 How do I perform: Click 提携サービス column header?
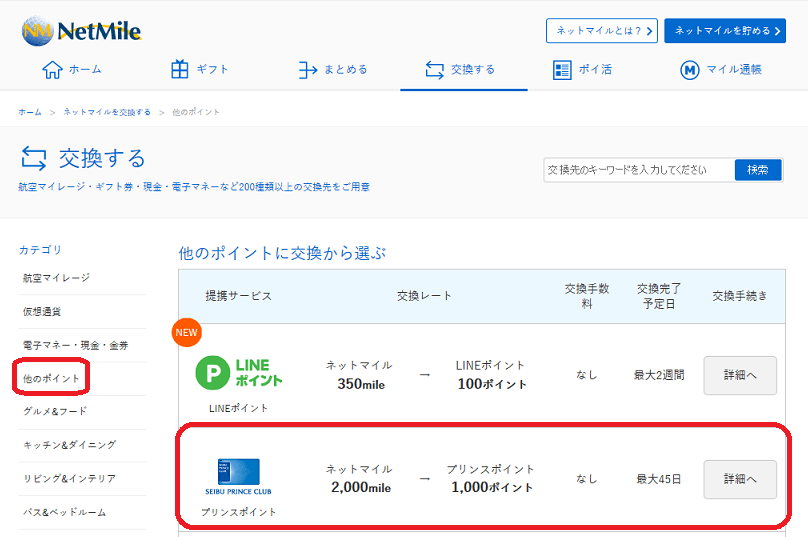tap(239, 296)
